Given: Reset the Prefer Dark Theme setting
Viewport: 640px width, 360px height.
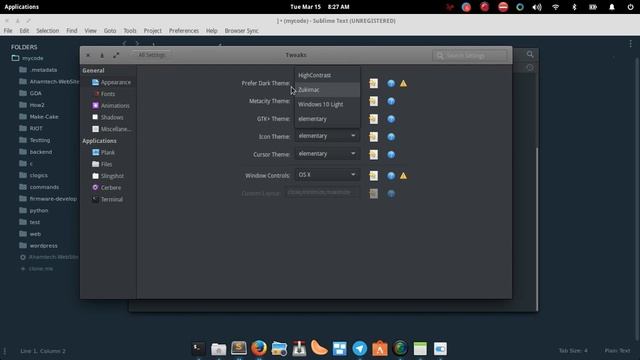Looking at the screenshot, I should [373, 83].
